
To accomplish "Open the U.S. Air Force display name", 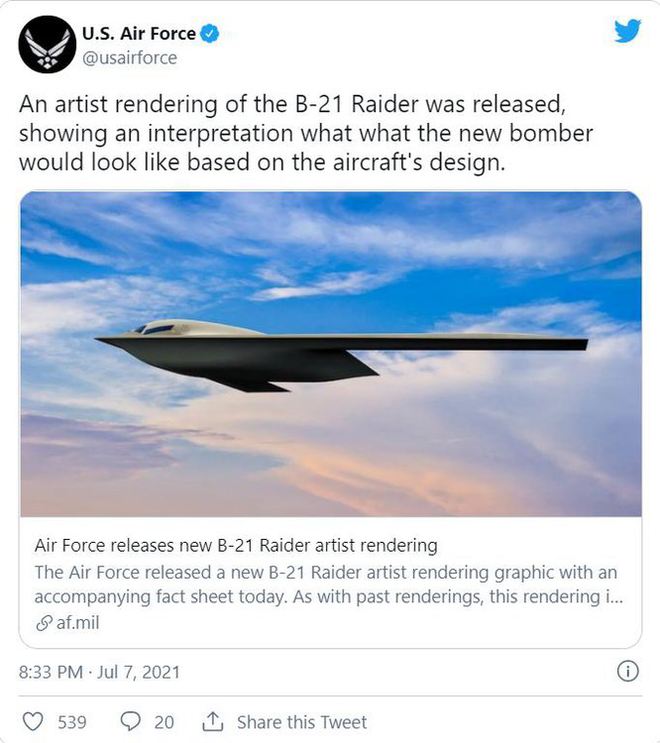I will tap(138, 34).
